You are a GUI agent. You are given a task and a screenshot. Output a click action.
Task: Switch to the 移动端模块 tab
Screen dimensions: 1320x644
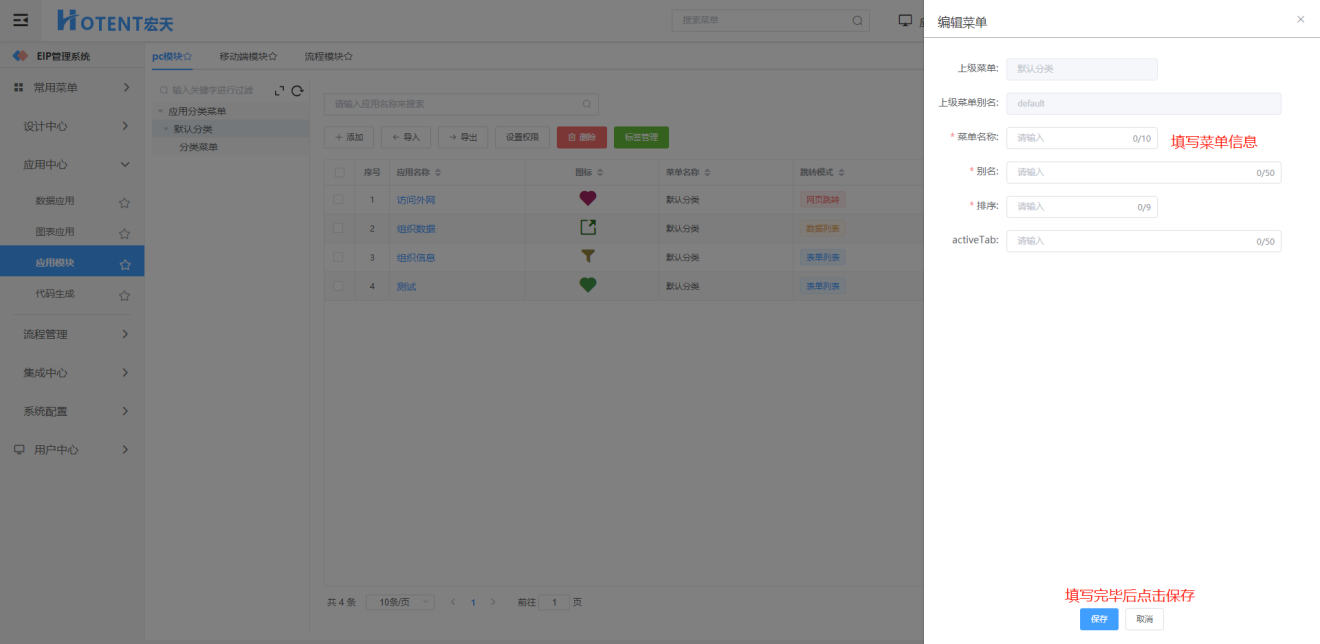248,57
